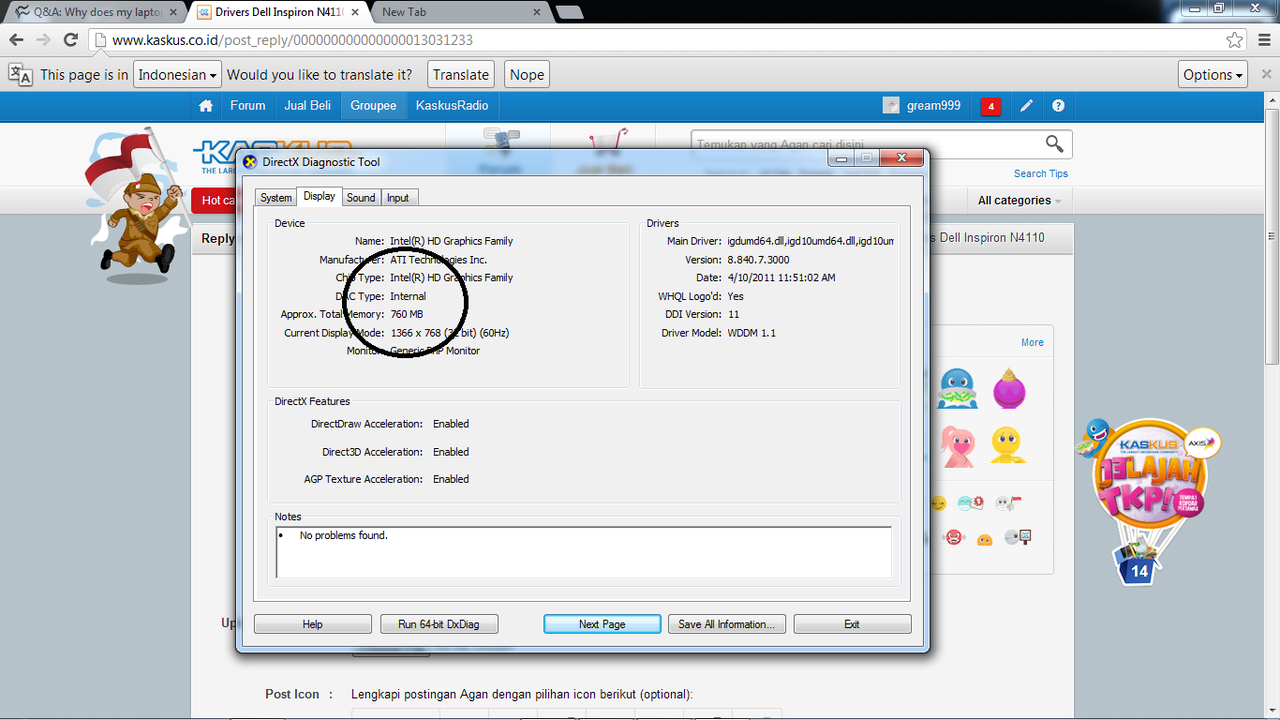Select Direct3D Acceleration 'Enabled' value
Image resolution: width=1280 pixels, height=720 pixels.
(x=451, y=452)
